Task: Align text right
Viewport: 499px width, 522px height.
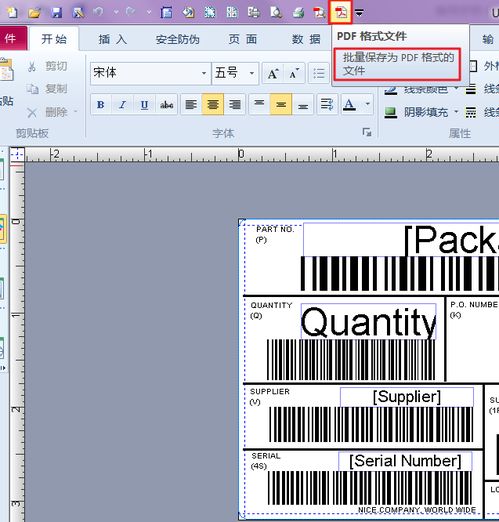Action: point(235,104)
